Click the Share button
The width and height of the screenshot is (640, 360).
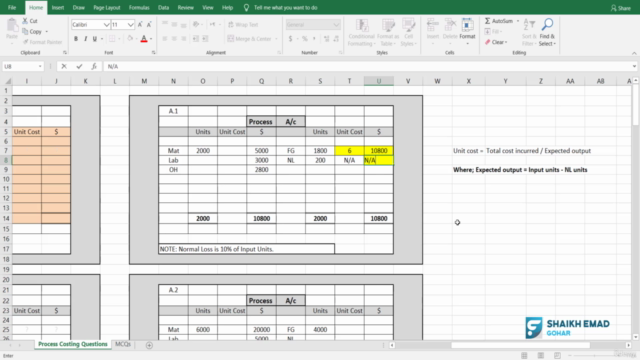pyautogui.click(x=620, y=8)
